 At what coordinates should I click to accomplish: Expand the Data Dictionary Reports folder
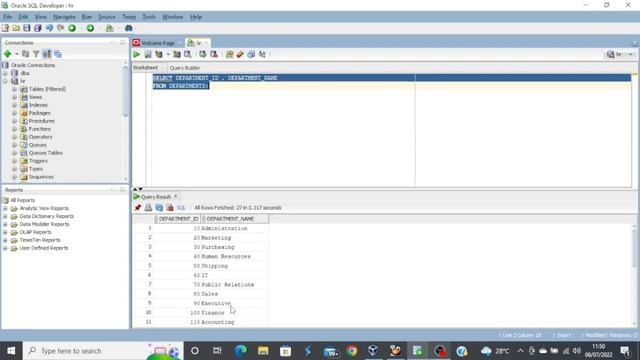click(5, 216)
